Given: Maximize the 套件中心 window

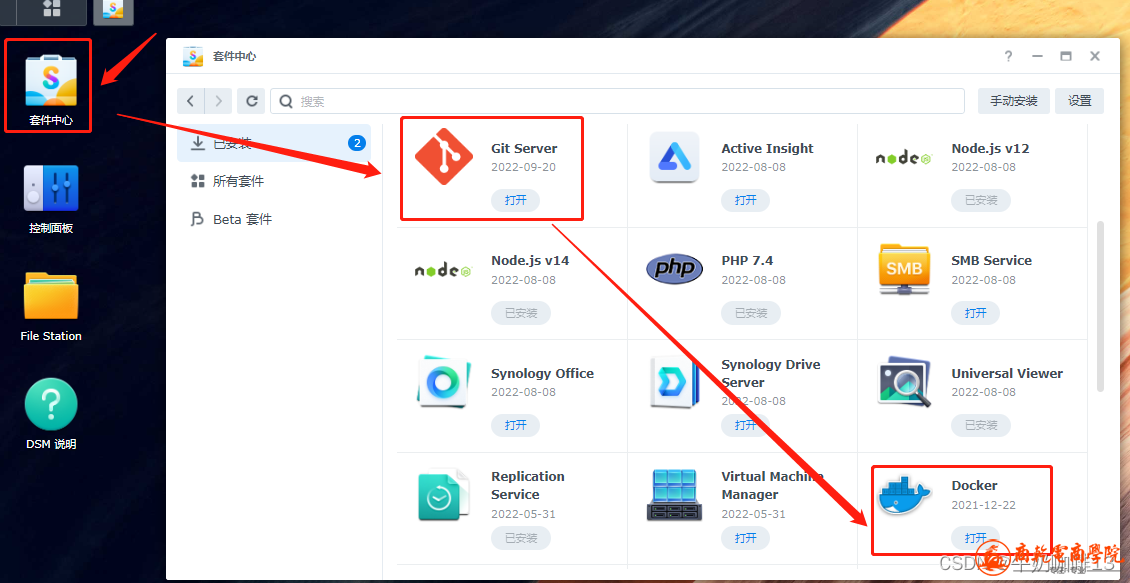Looking at the screenshot, I should click(x=1065, y=56).
